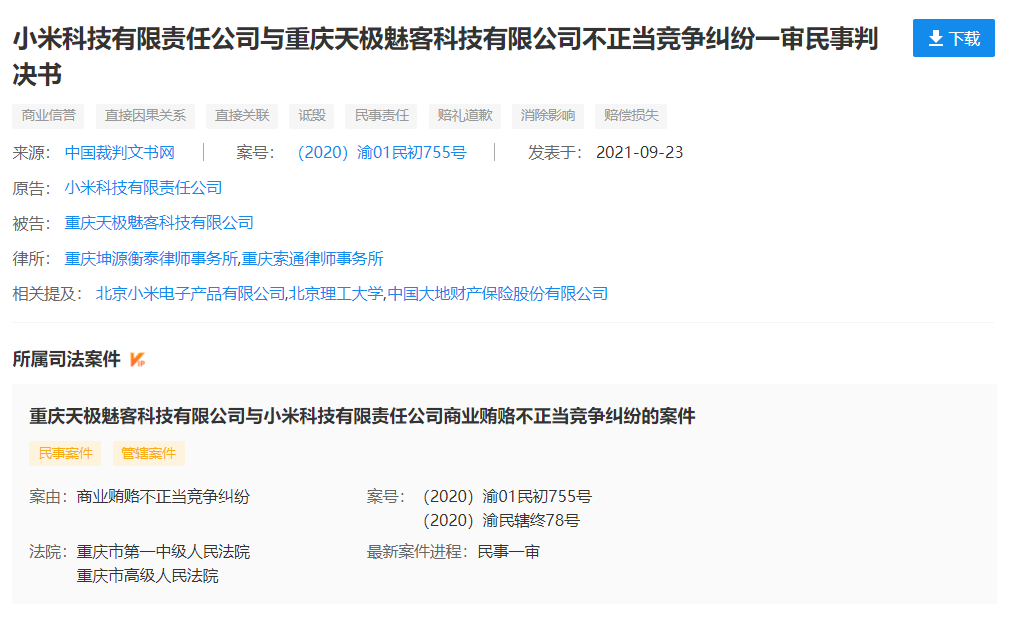The height and width of the screenshot is (621, 1013).
Task: Click case number (2020)渝民辖终78号
Action: (501, 521)
